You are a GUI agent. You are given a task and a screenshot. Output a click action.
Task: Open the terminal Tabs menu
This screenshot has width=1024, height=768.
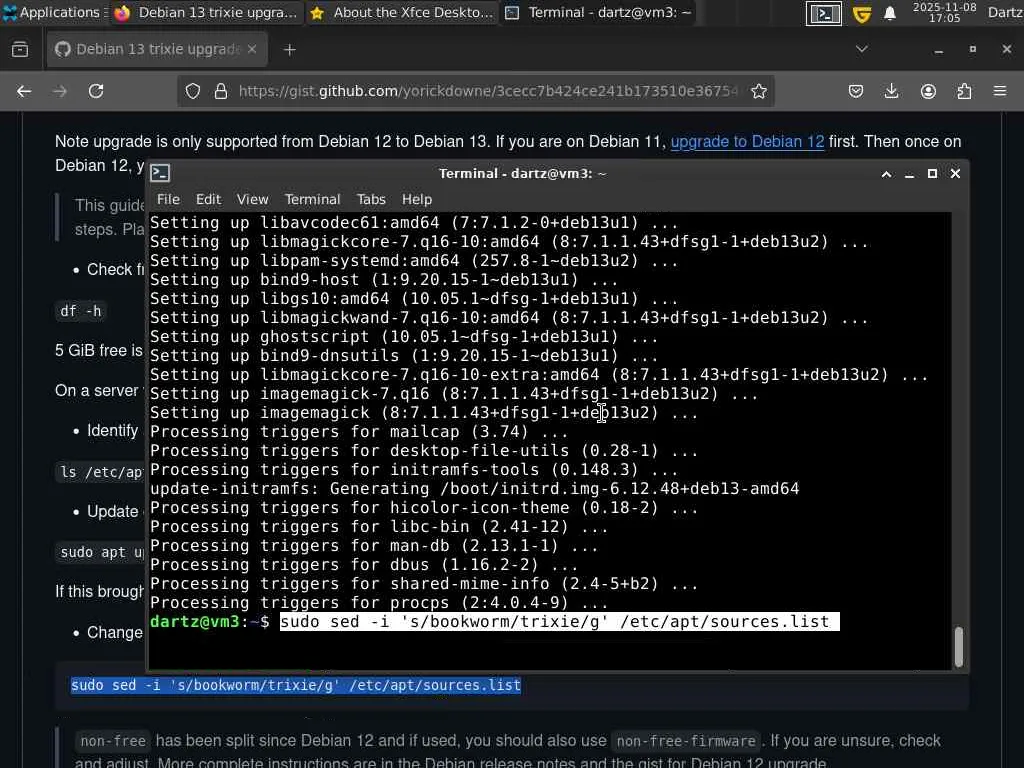click(x=371, y=199)
